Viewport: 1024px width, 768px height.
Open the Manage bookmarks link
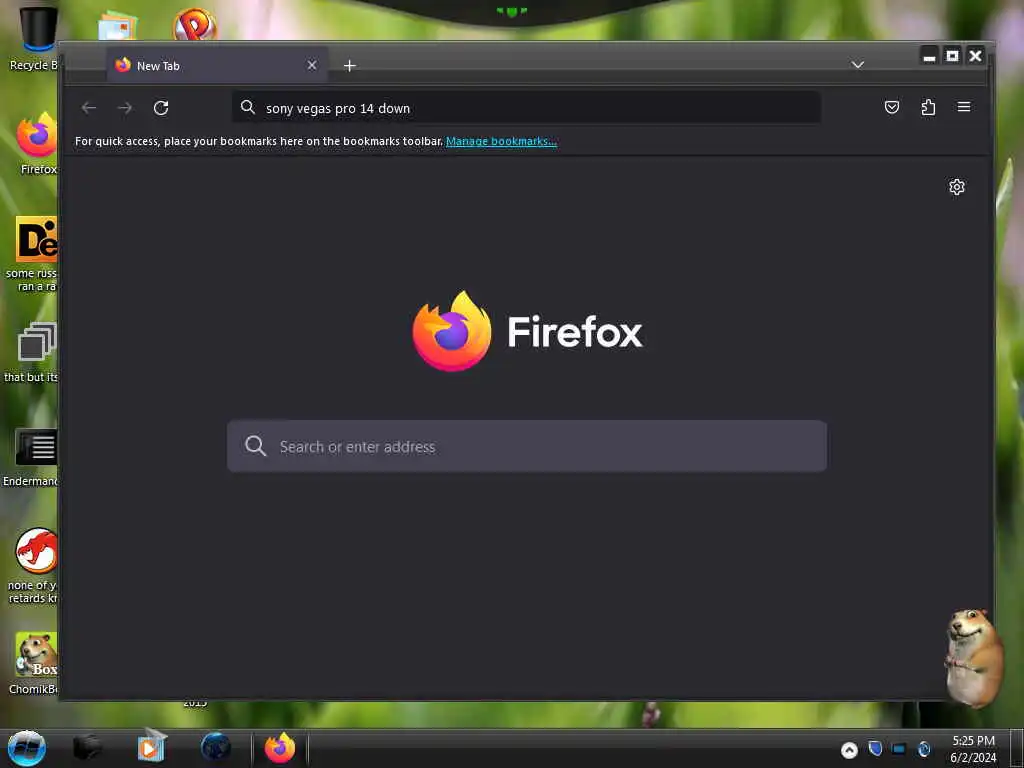click(x=501, y=141)
